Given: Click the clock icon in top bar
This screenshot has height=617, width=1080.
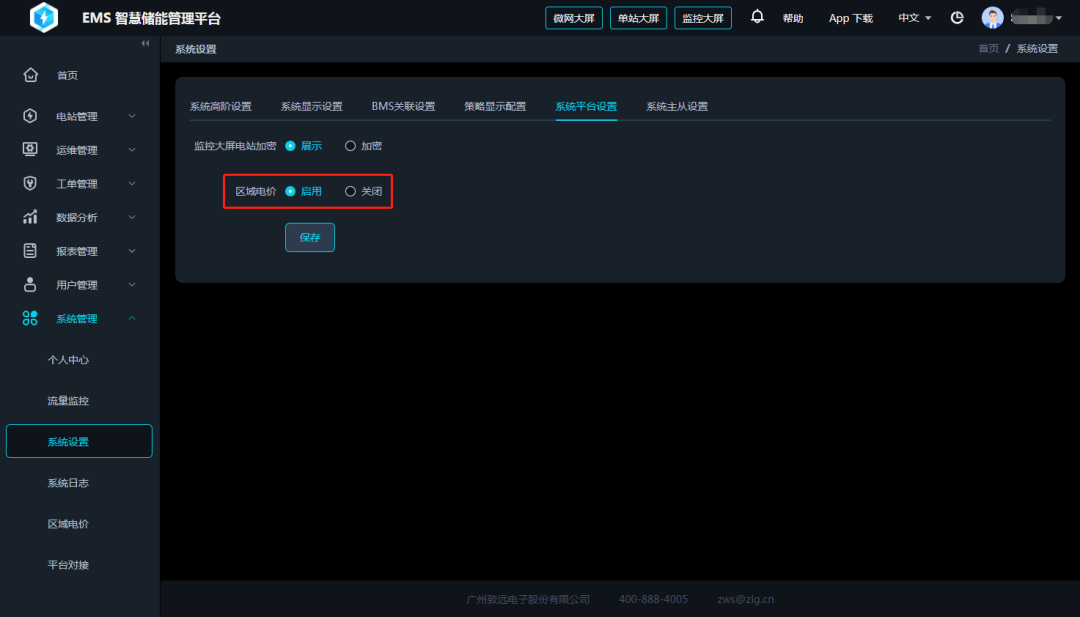Looking at the screenshot, I should pos(957,18).
